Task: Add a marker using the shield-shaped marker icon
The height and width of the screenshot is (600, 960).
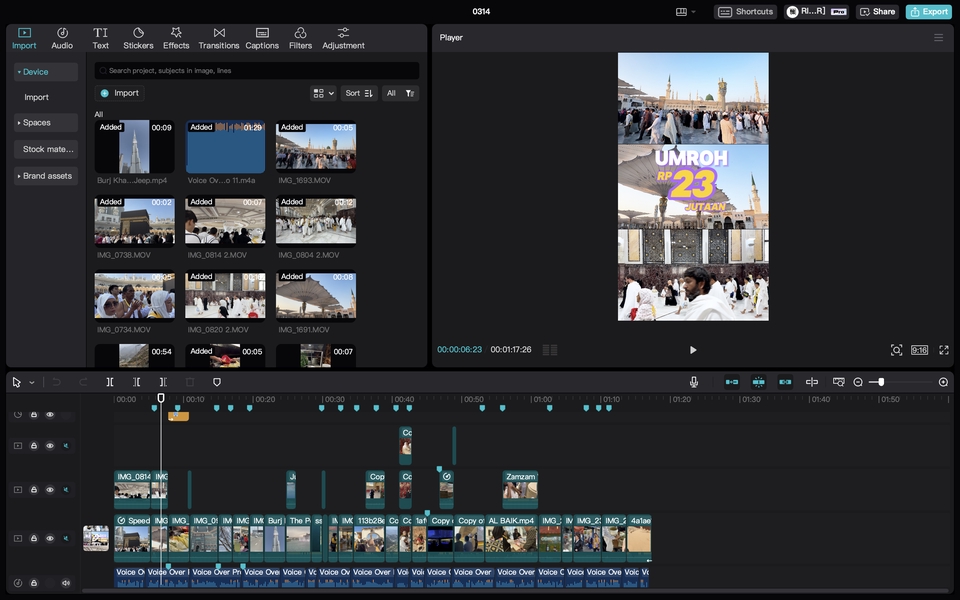Action: 217,382
